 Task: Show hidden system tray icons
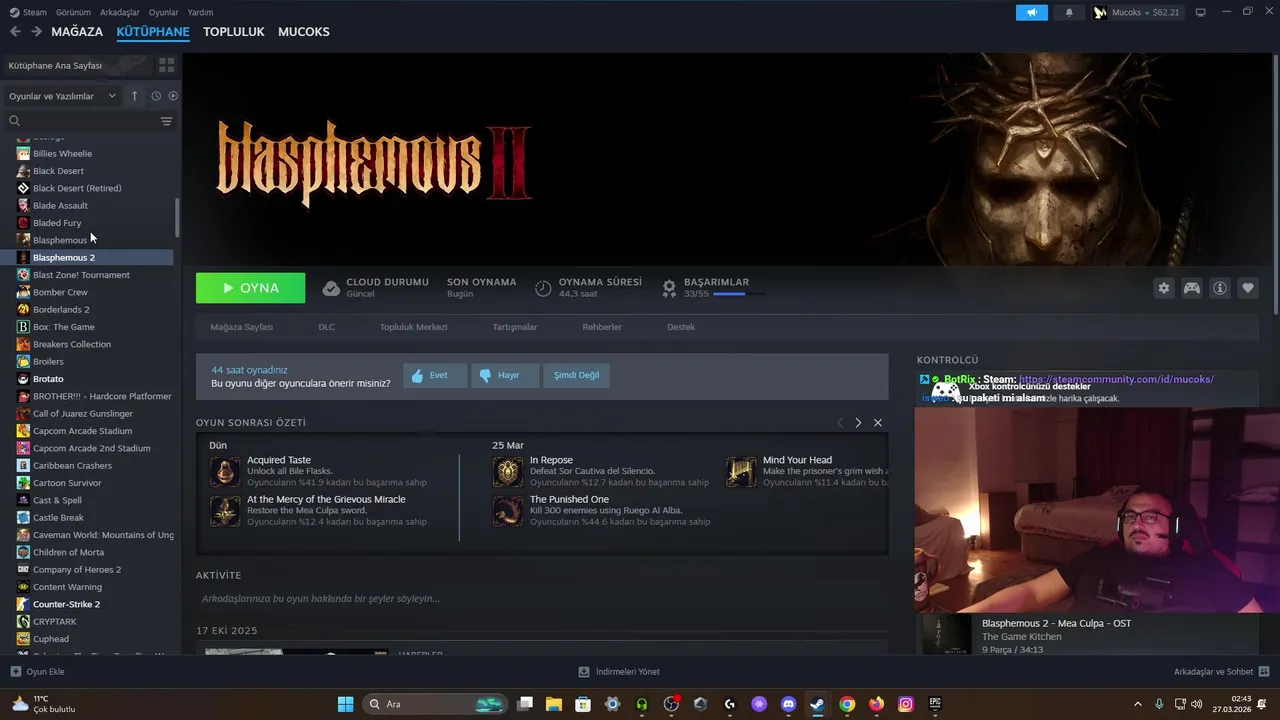click(x=1137, y=704)
